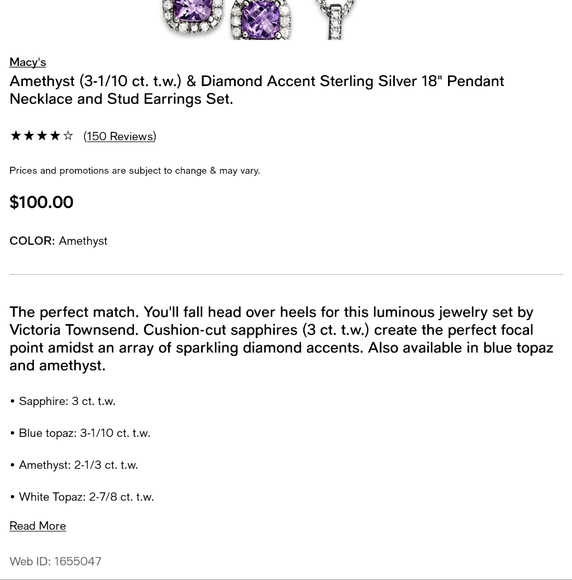Click the first filled rating star
The width and height of the screenshot is (572, 580).
[16, 136]
